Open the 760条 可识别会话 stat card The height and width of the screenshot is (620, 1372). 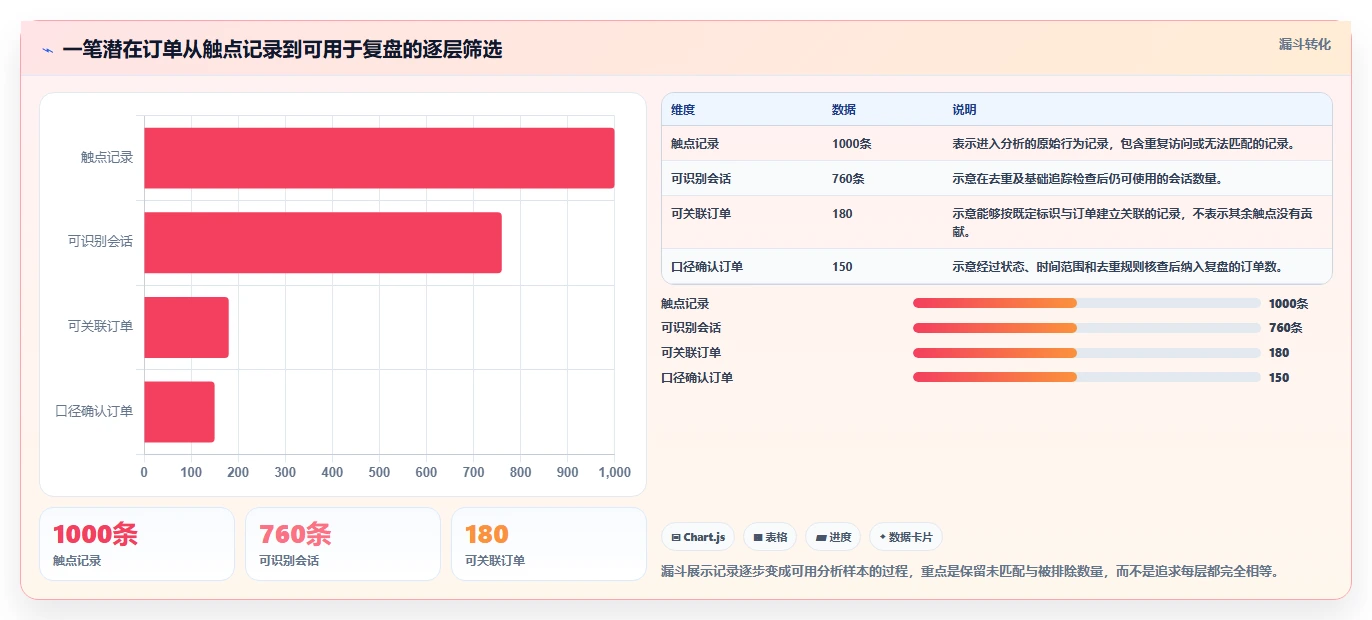(x=343, y=544)
